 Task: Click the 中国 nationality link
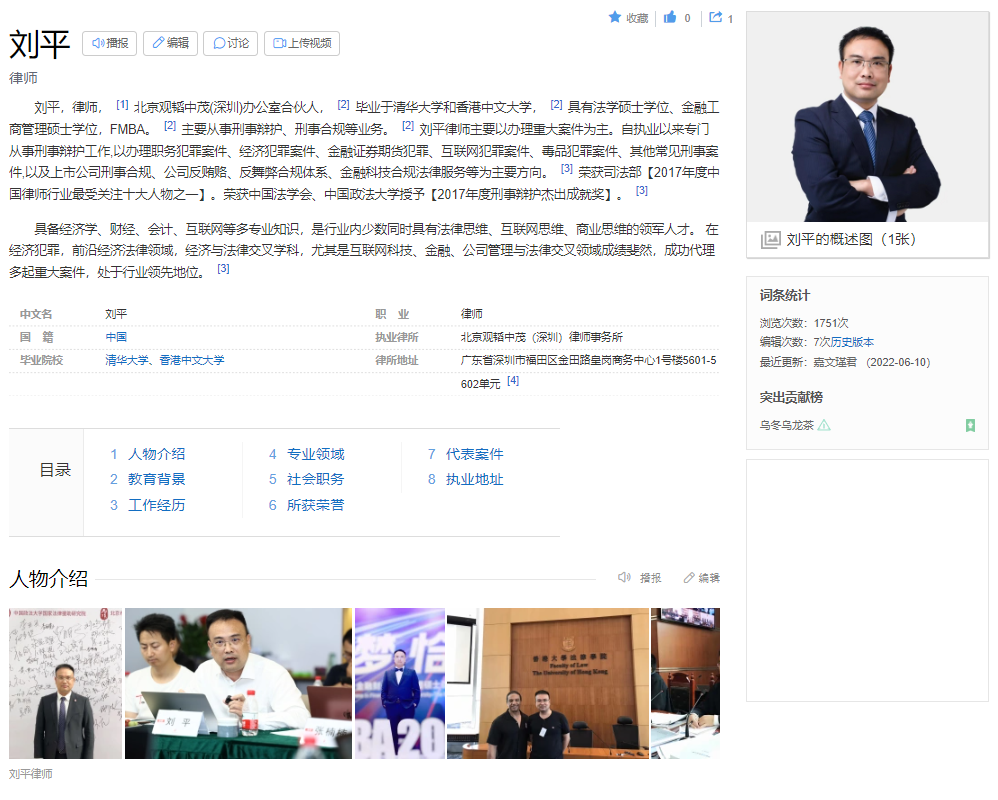pos(116,337)
